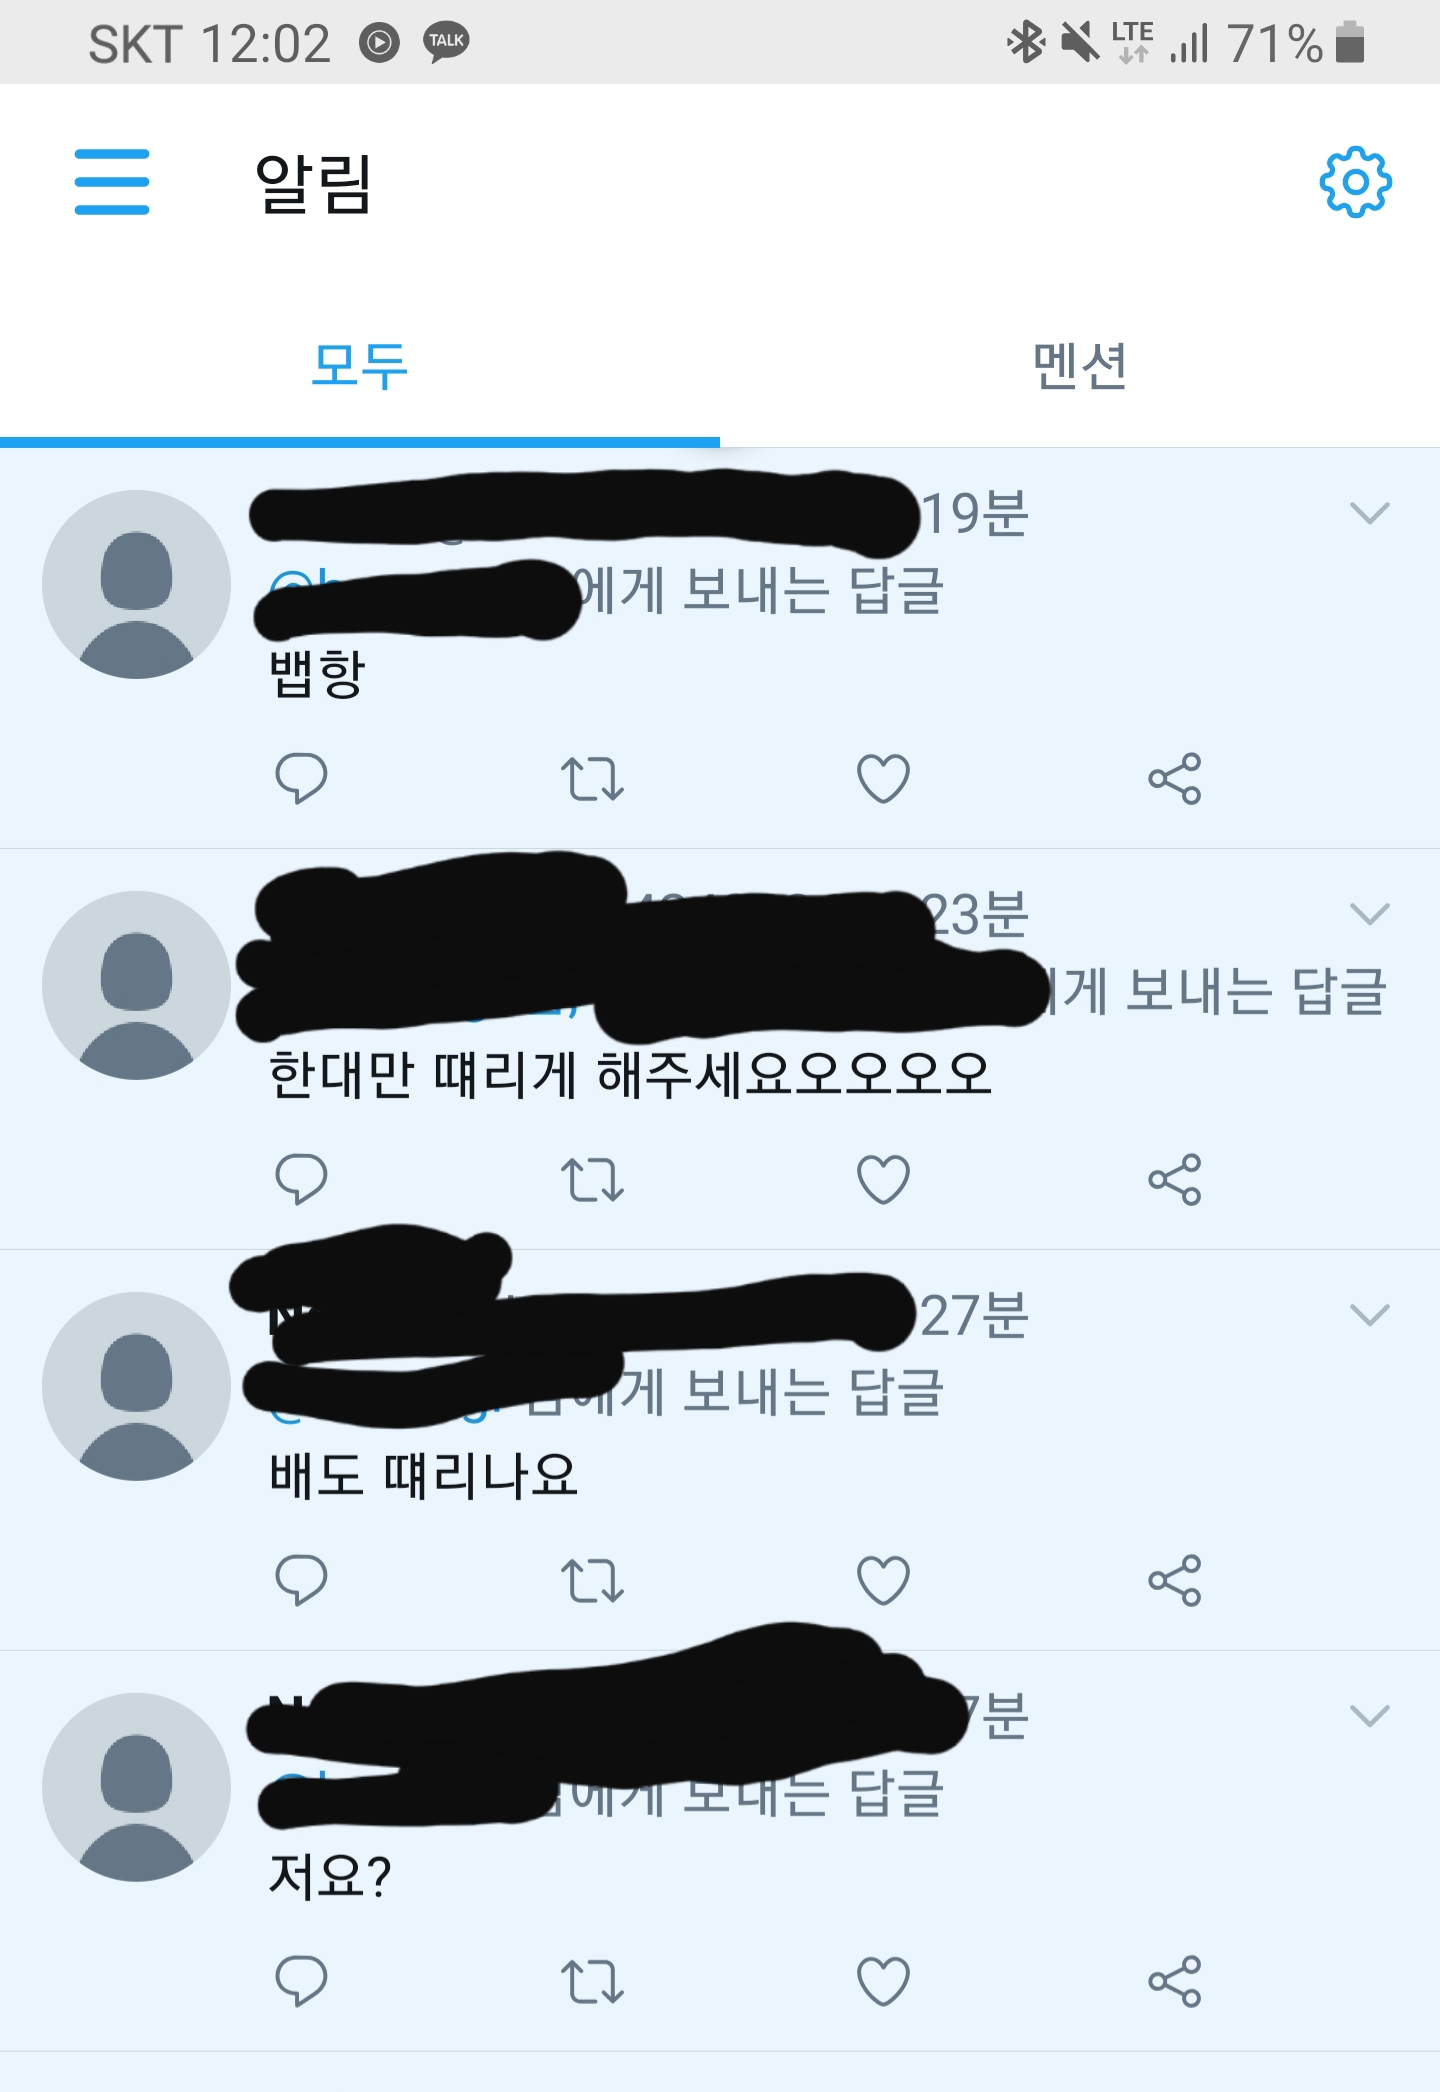The image size is (1440, 2092).
Task: Share the 저요? tweet
Action: [x=1174, y=1982]
